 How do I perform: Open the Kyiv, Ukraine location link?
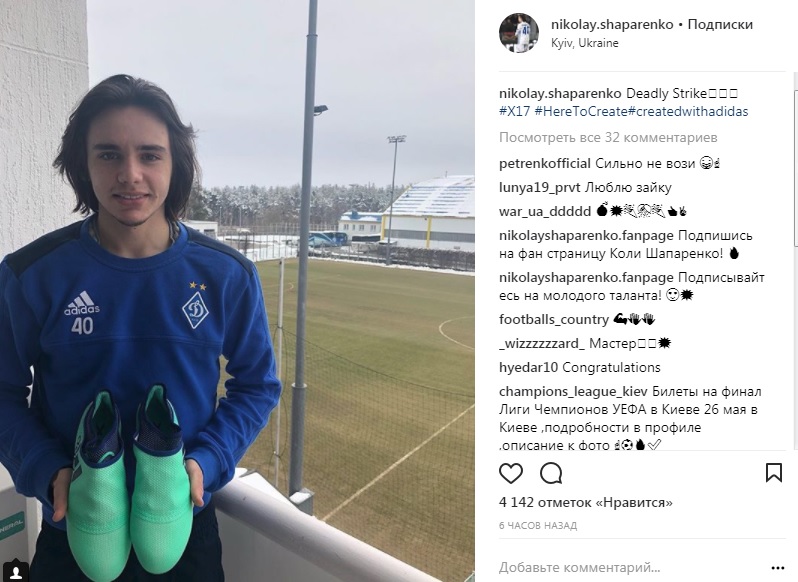585,43
